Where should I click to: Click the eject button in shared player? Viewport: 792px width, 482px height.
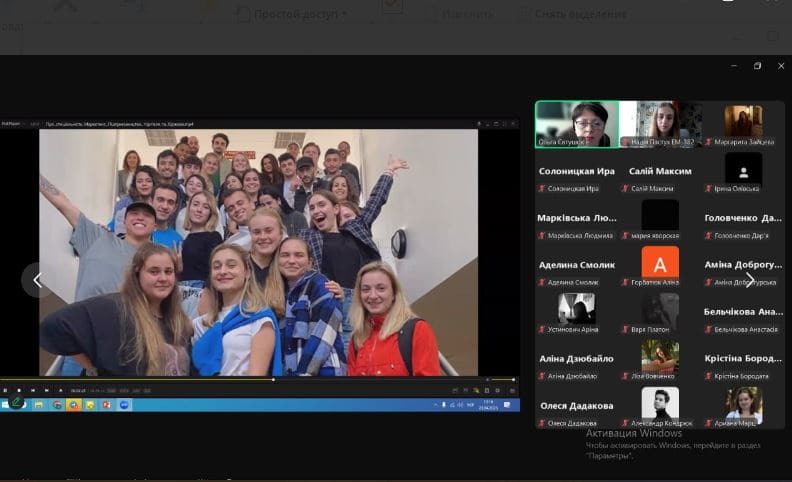click(x=61, y=390)
